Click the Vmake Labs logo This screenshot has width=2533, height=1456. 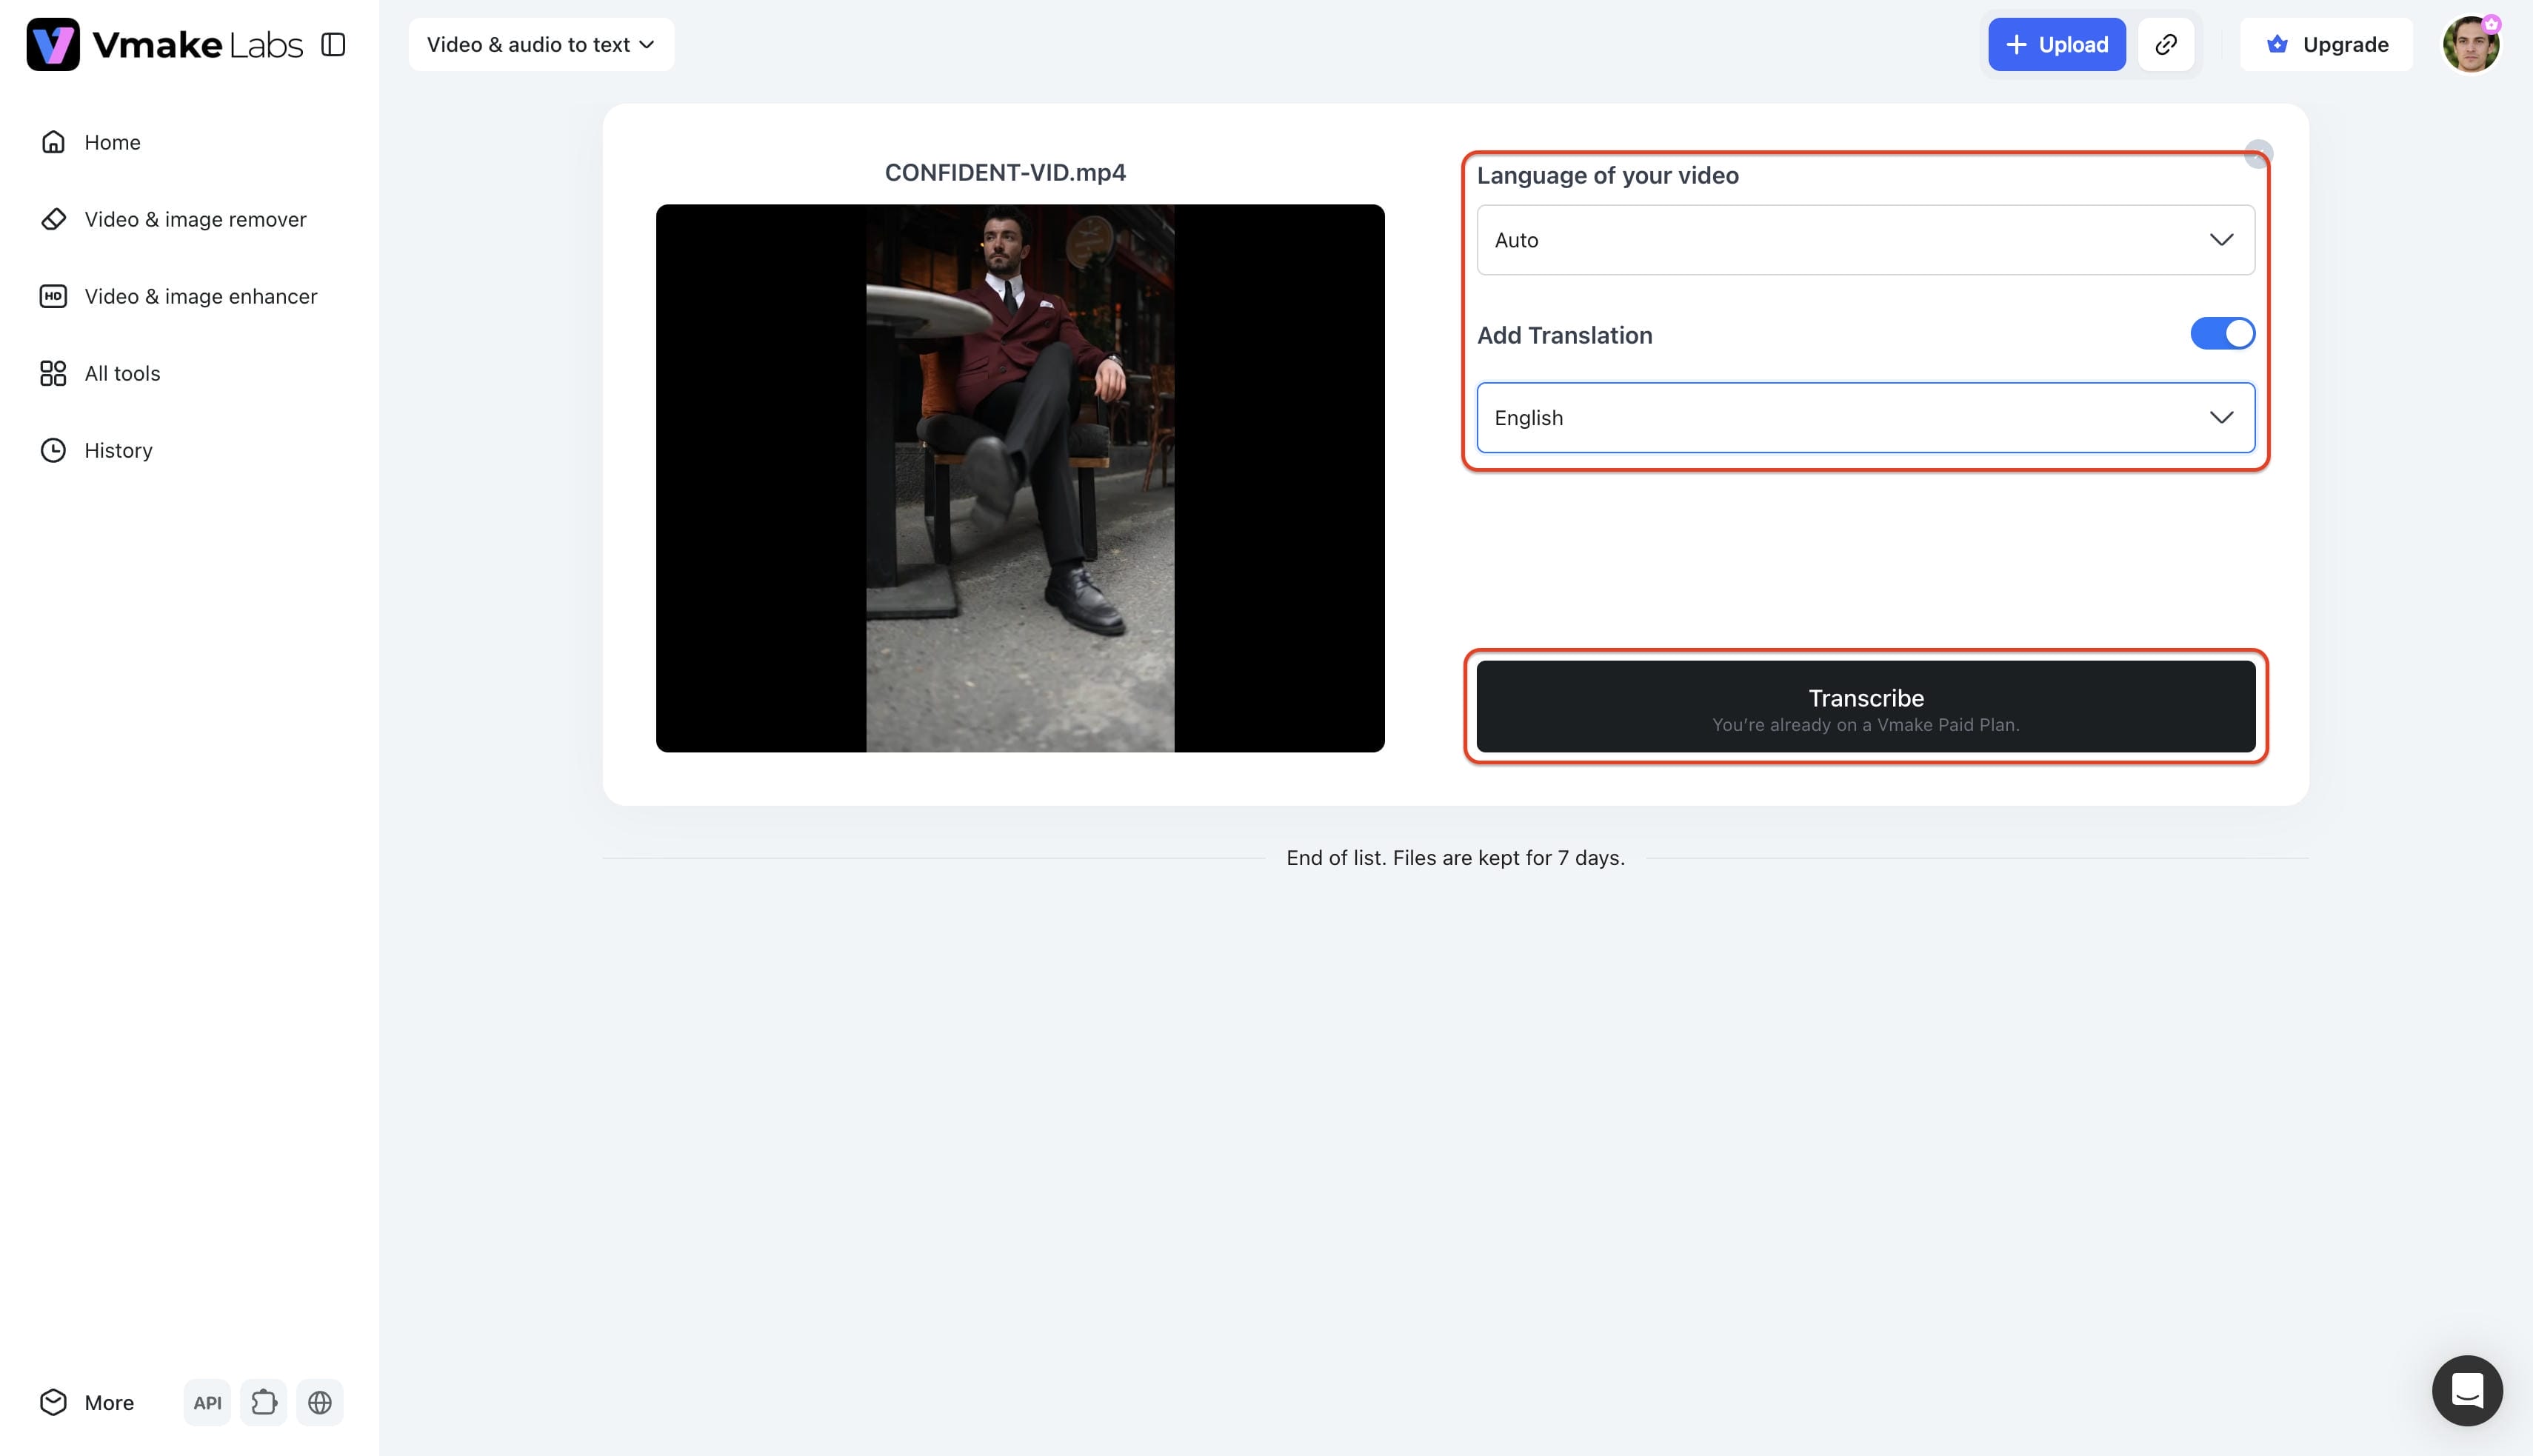(x=165, y=44)
